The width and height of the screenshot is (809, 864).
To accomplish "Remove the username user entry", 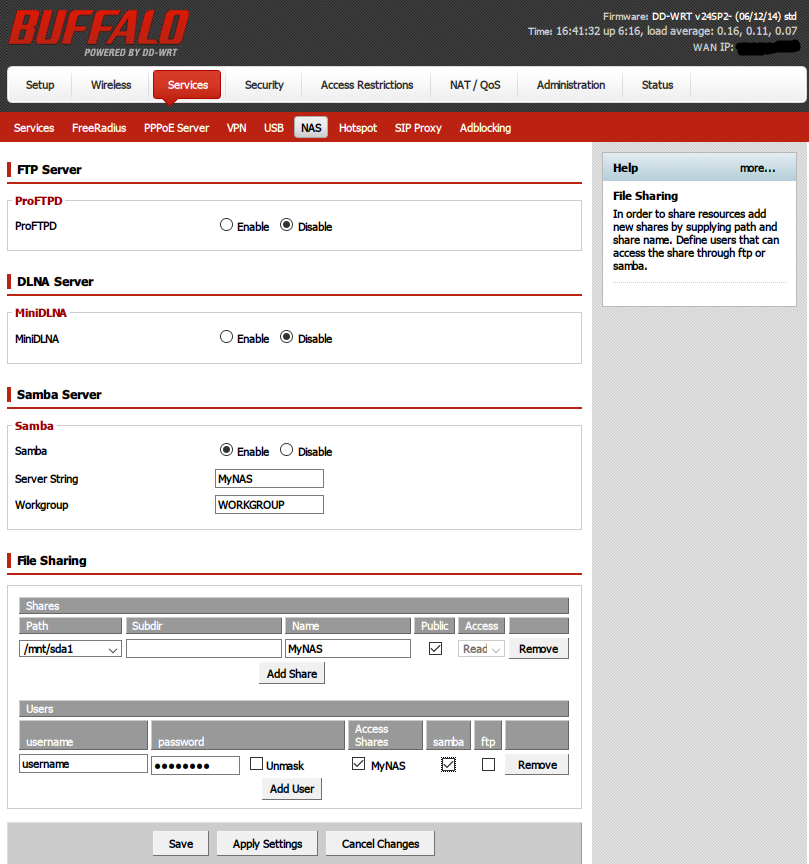I will [x=537, y=765].
